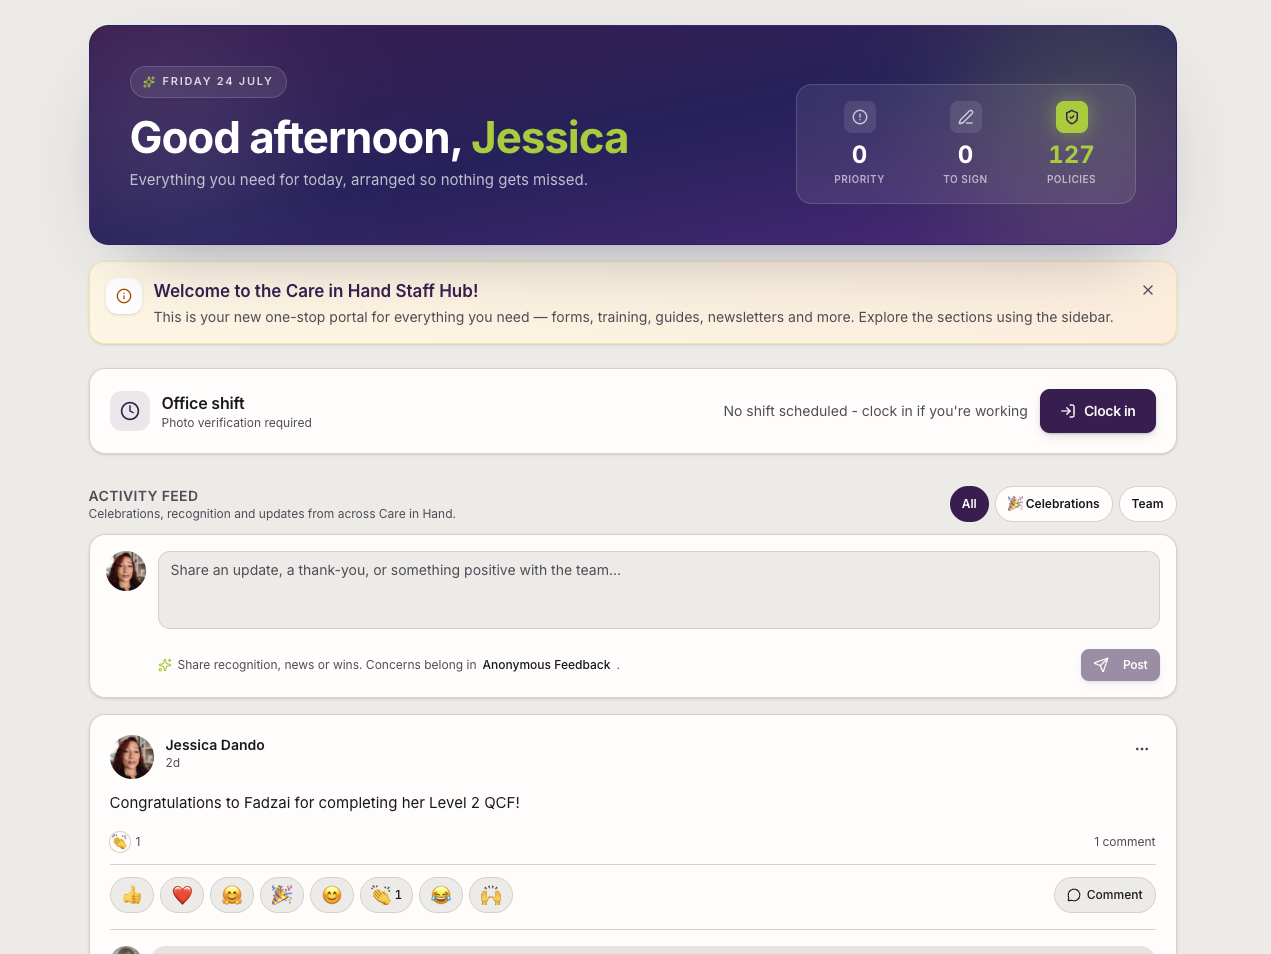Image resolution: width=1271 pixels, height=954 pixels.
Task: Click the To Sign pen icon
Action: pos(965,117)
